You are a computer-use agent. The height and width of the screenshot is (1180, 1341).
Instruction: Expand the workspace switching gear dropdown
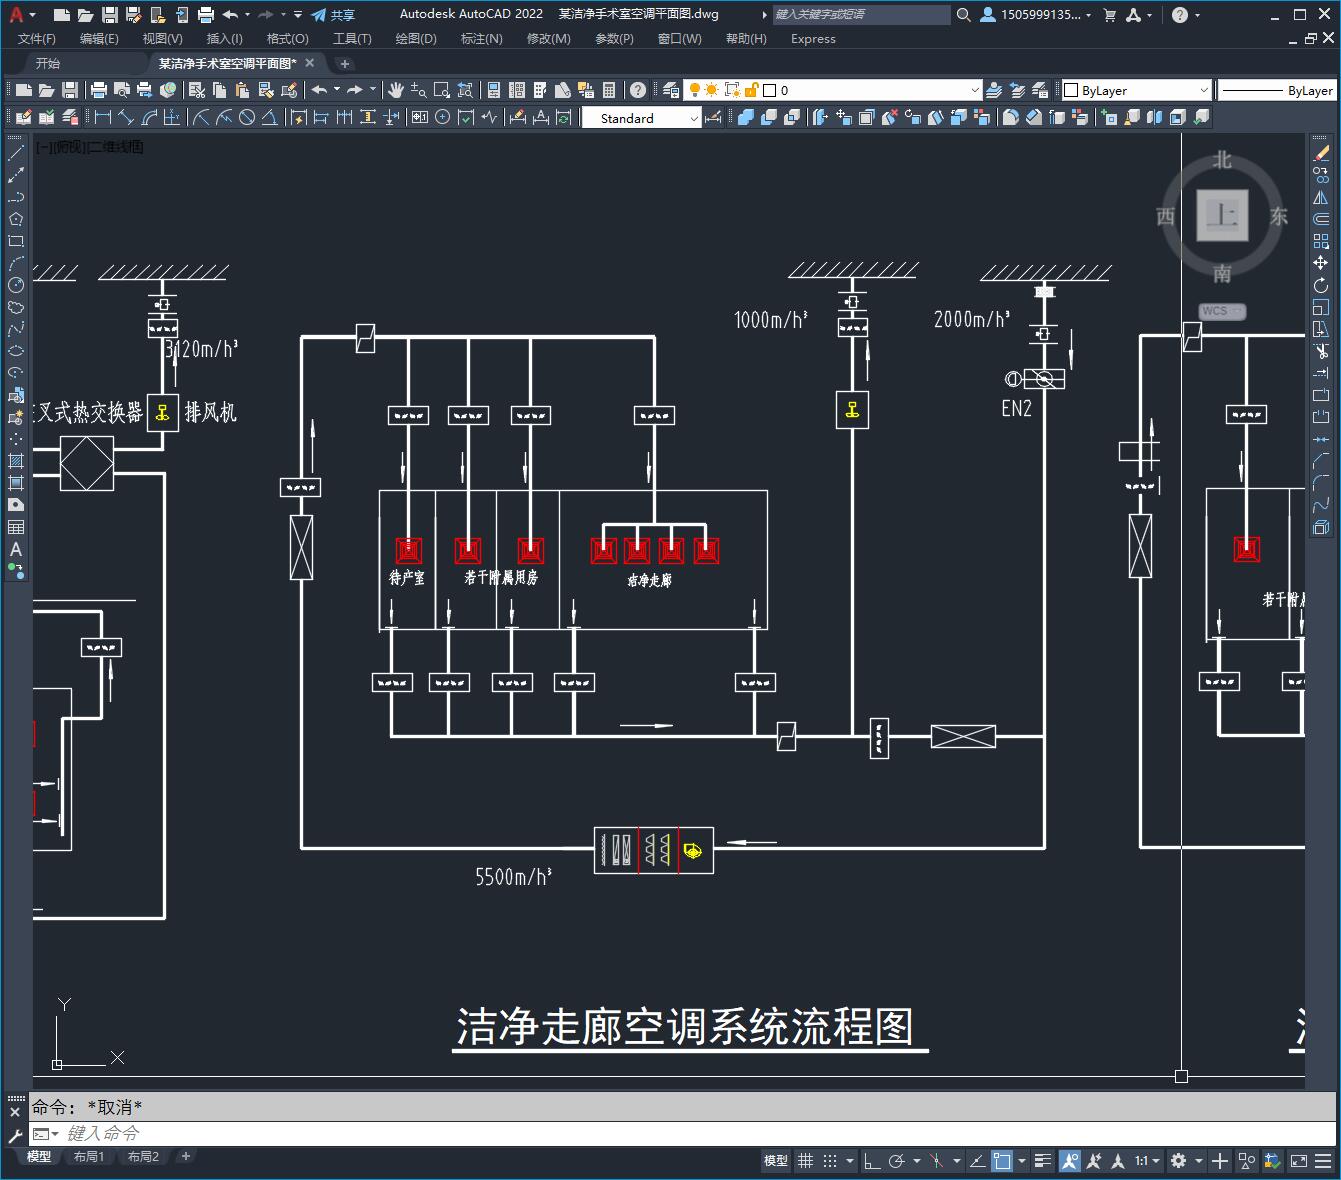pos(1198,1161)
